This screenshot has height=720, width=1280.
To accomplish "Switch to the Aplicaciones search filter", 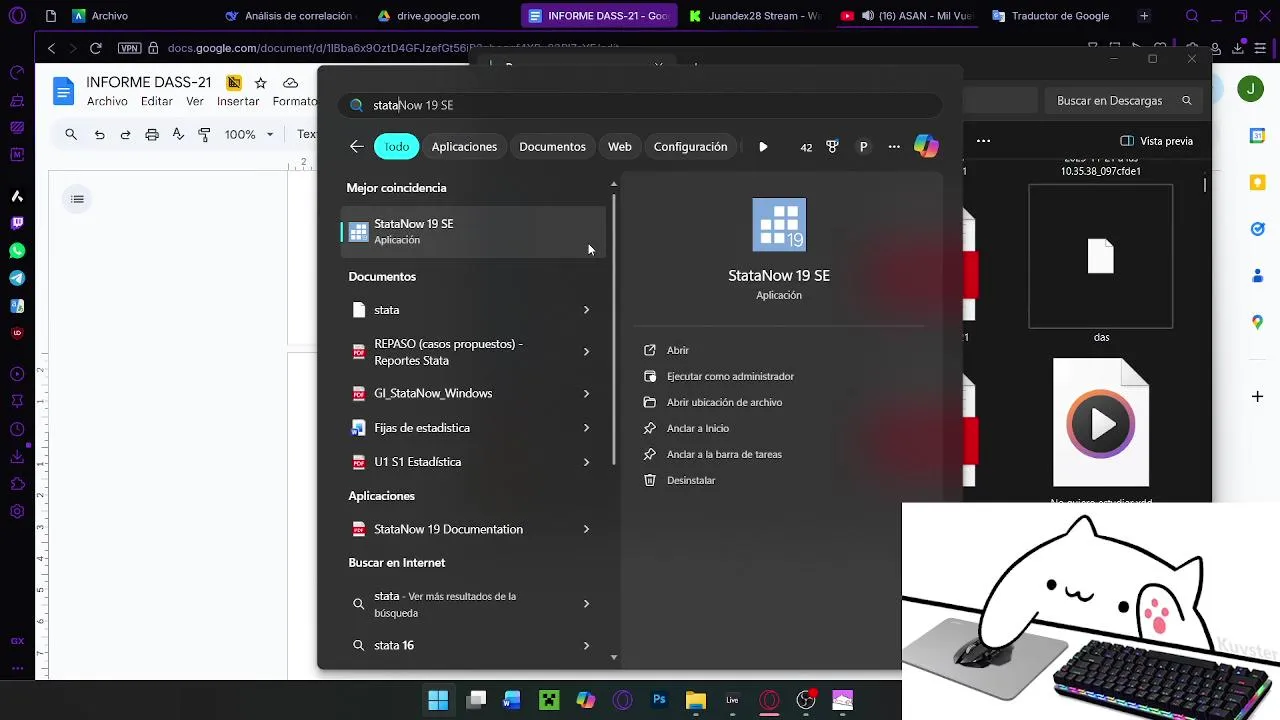I will click(464, 147).
